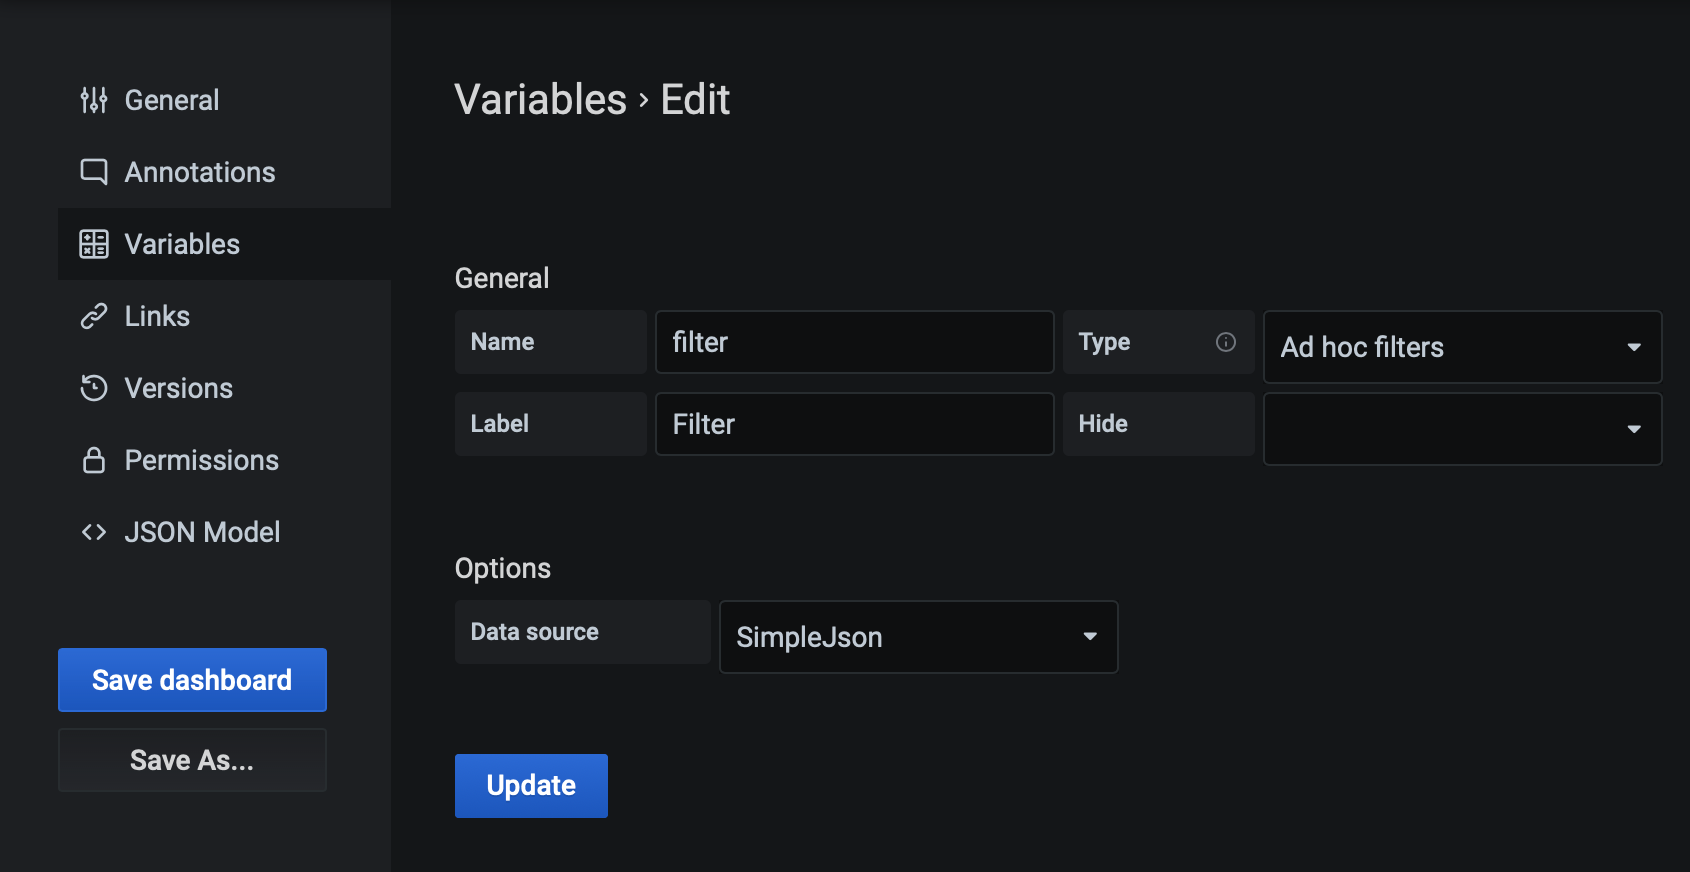Screen dimensions: 1690x872
Task: Click the Save As... button
Action: click(x=192, y=760)
